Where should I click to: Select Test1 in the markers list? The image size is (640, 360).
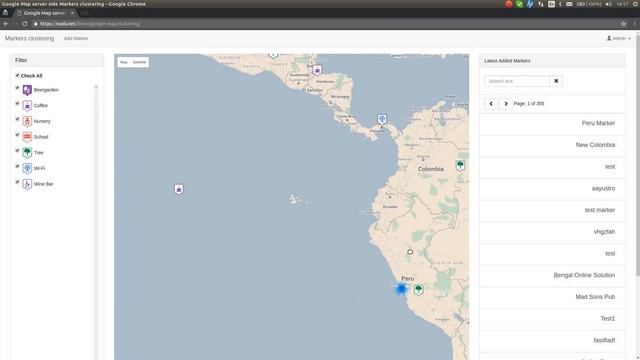click(552, 318)
